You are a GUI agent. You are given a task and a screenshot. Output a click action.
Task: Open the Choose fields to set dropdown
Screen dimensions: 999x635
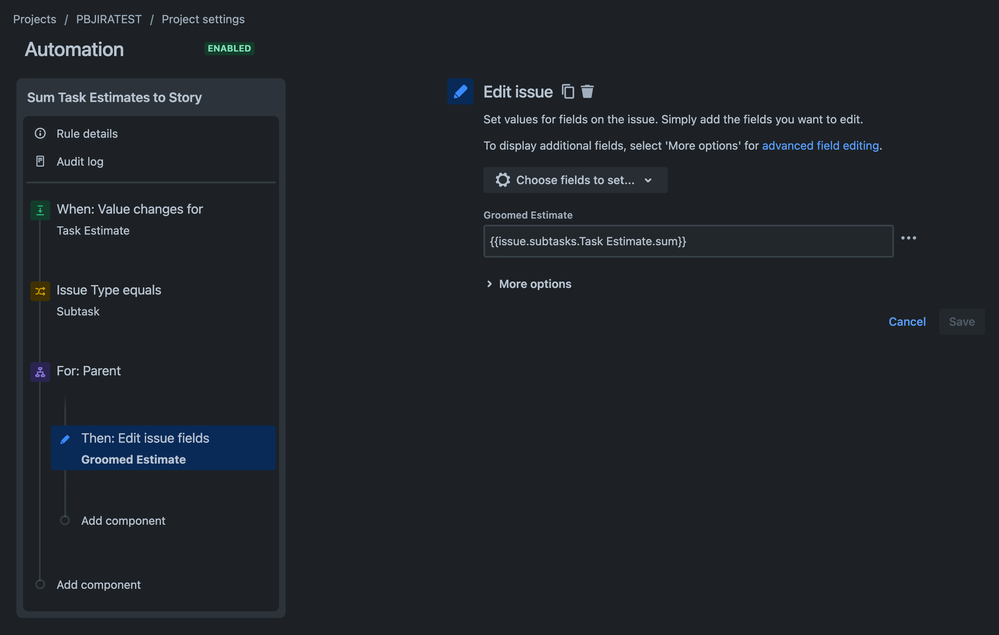click(575, 180)
